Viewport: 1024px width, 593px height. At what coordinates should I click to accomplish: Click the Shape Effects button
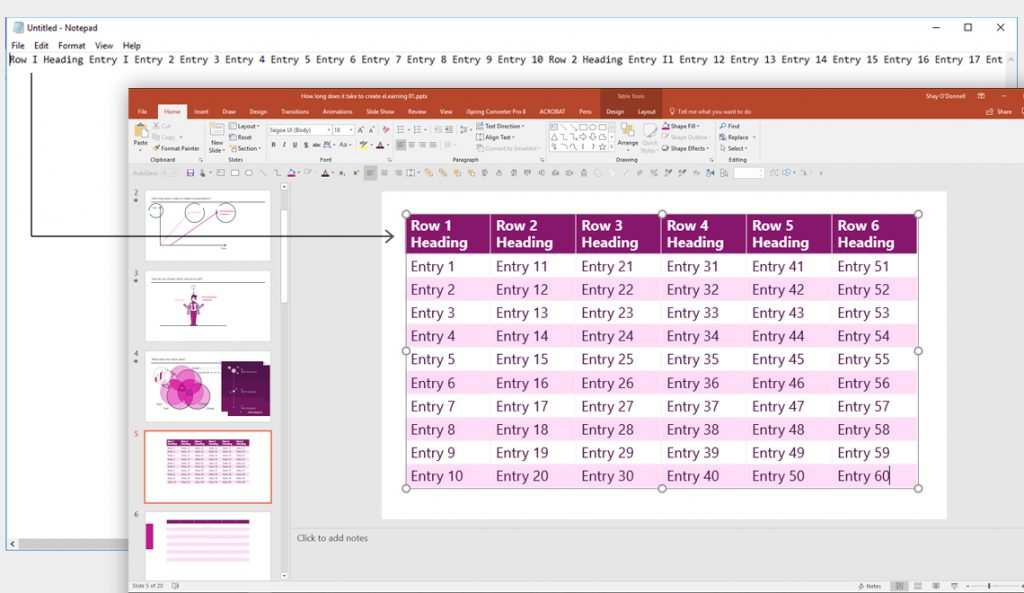[x=688, y=148]
